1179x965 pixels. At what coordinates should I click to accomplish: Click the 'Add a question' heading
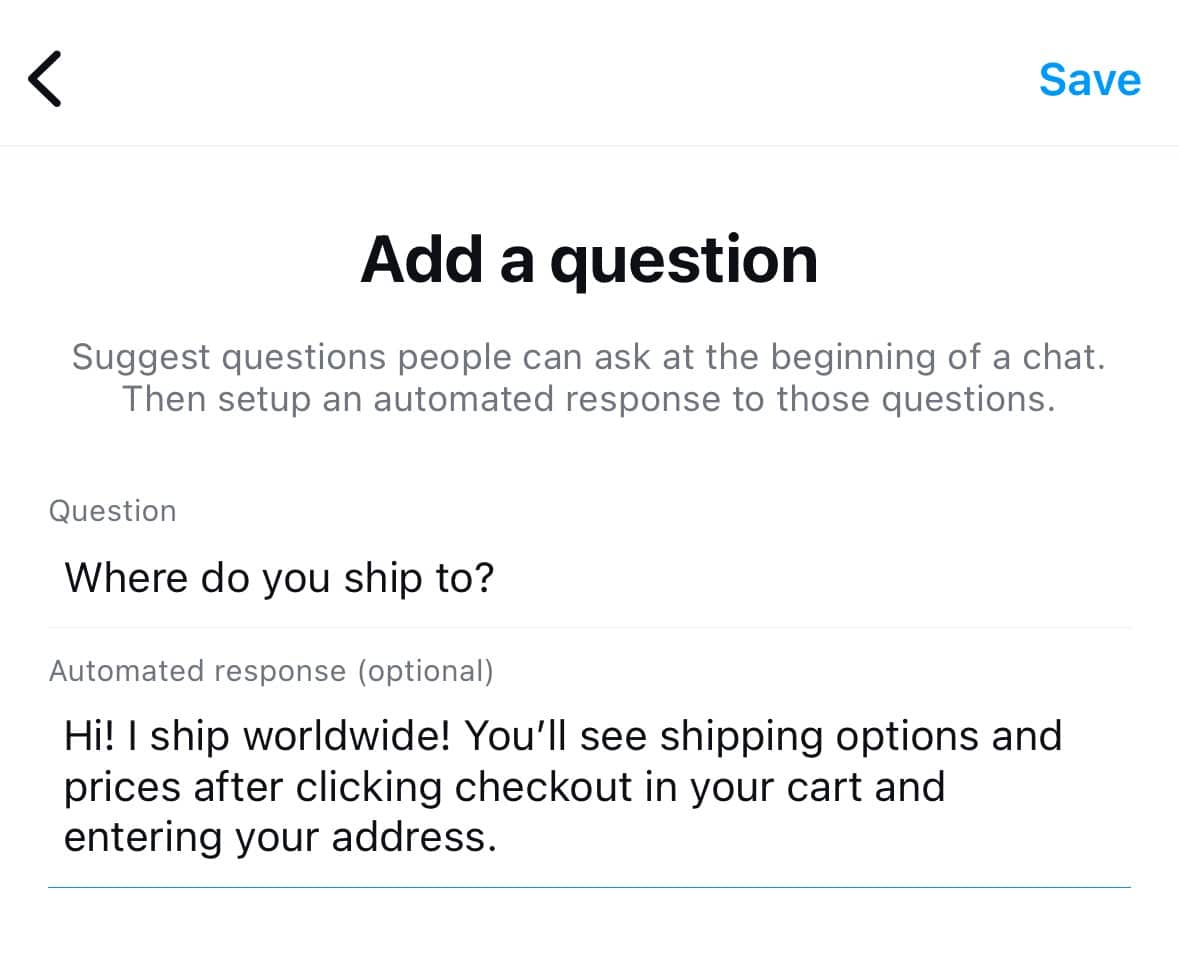pyautogui.click(x=589, y=258)
